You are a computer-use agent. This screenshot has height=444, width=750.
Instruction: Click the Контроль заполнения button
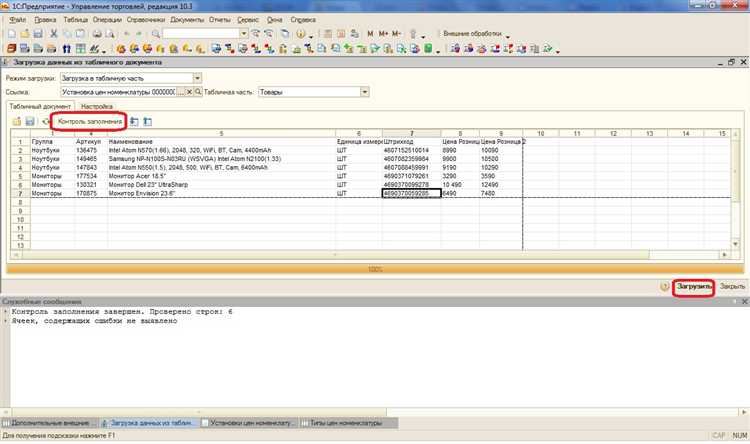coord(90,121)
